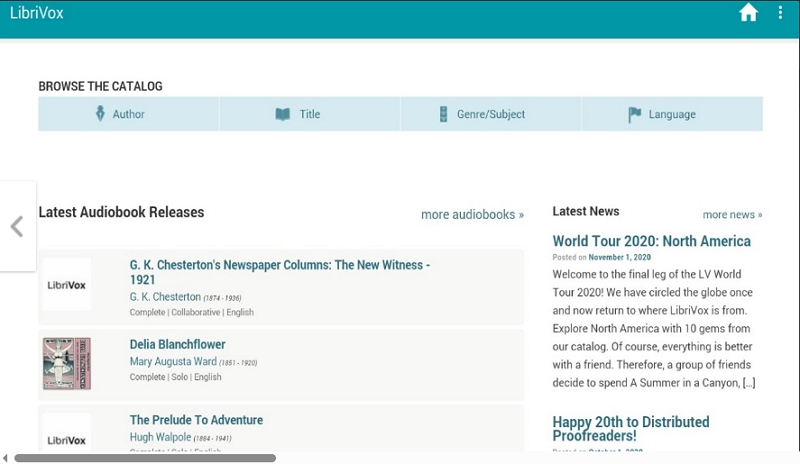Browse catalog by Language

(x=672, y=114)
